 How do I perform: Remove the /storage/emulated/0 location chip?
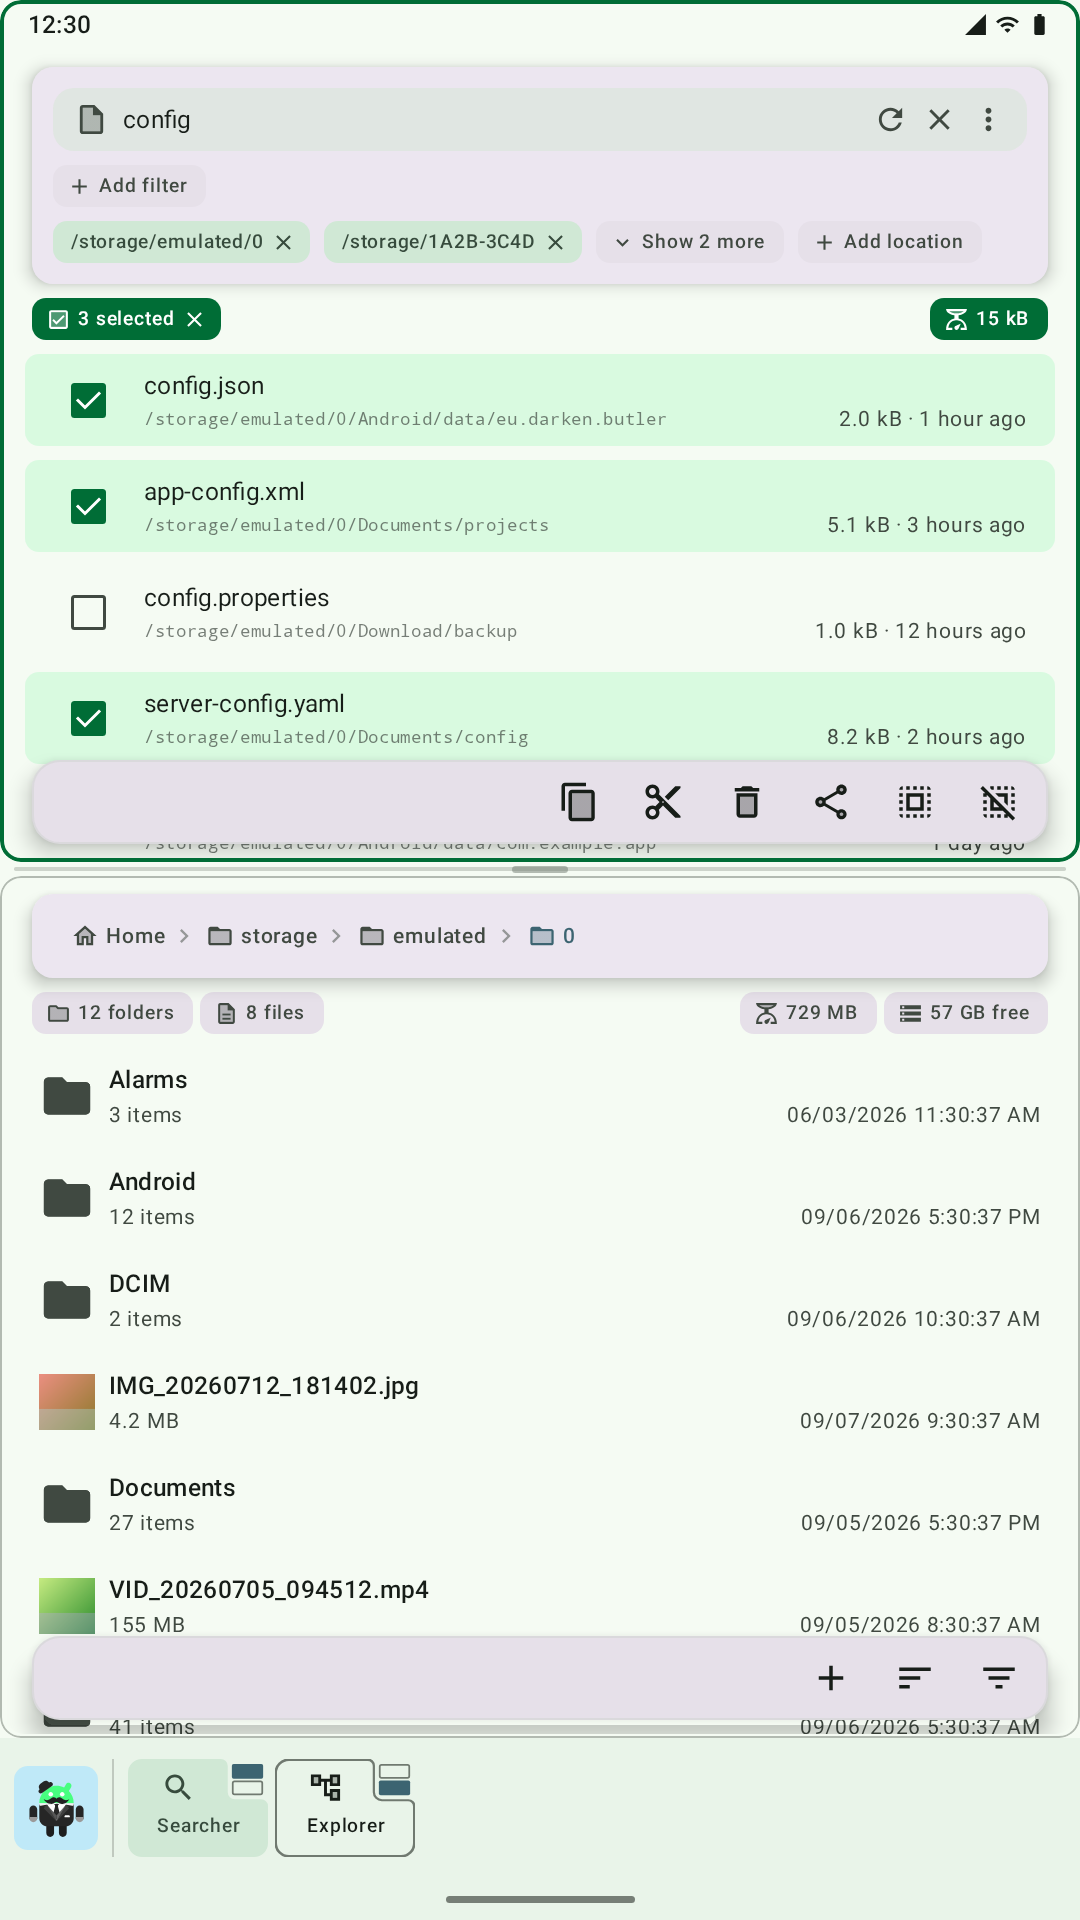(284, 242)
